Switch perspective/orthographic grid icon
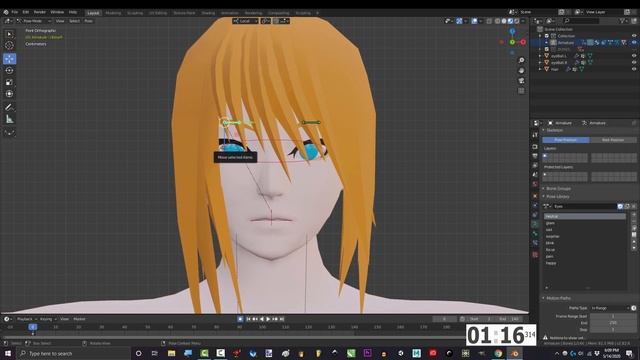Screen dimensions: 640x360 point(521,91)
